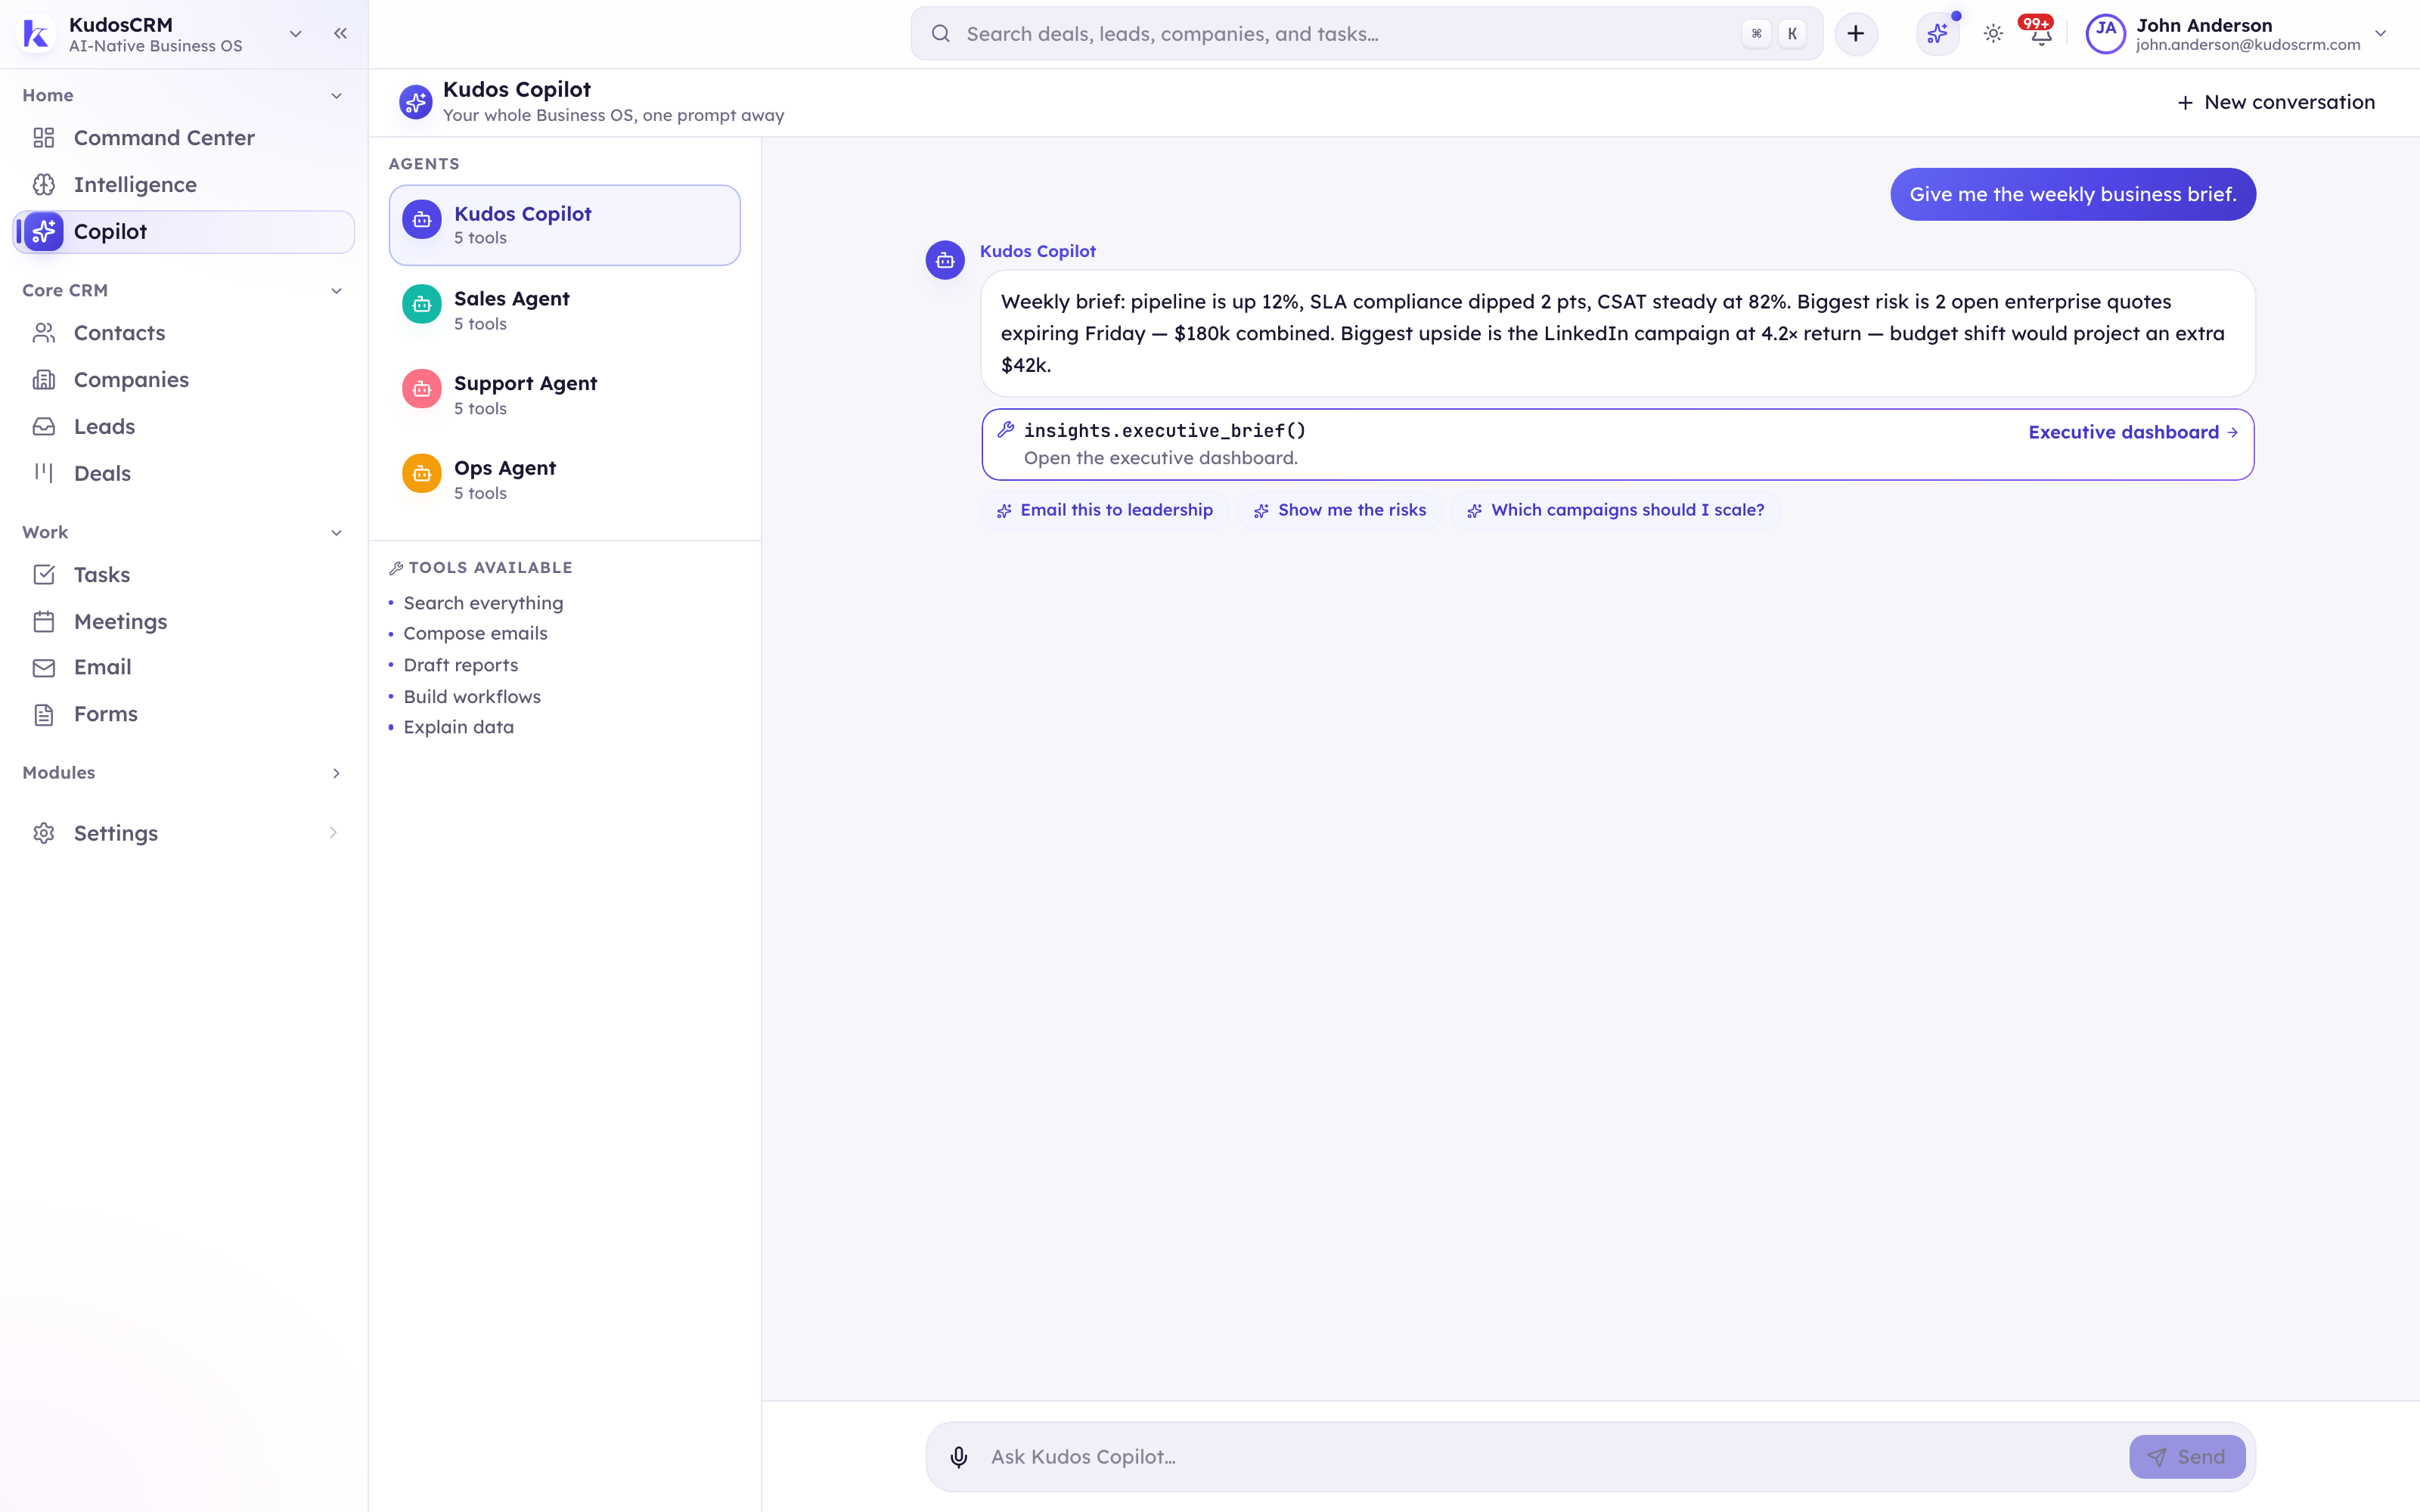Click the Settings gear icon in the sidebar
This screenshot has width=2420, height=1512.
[44, 833]
